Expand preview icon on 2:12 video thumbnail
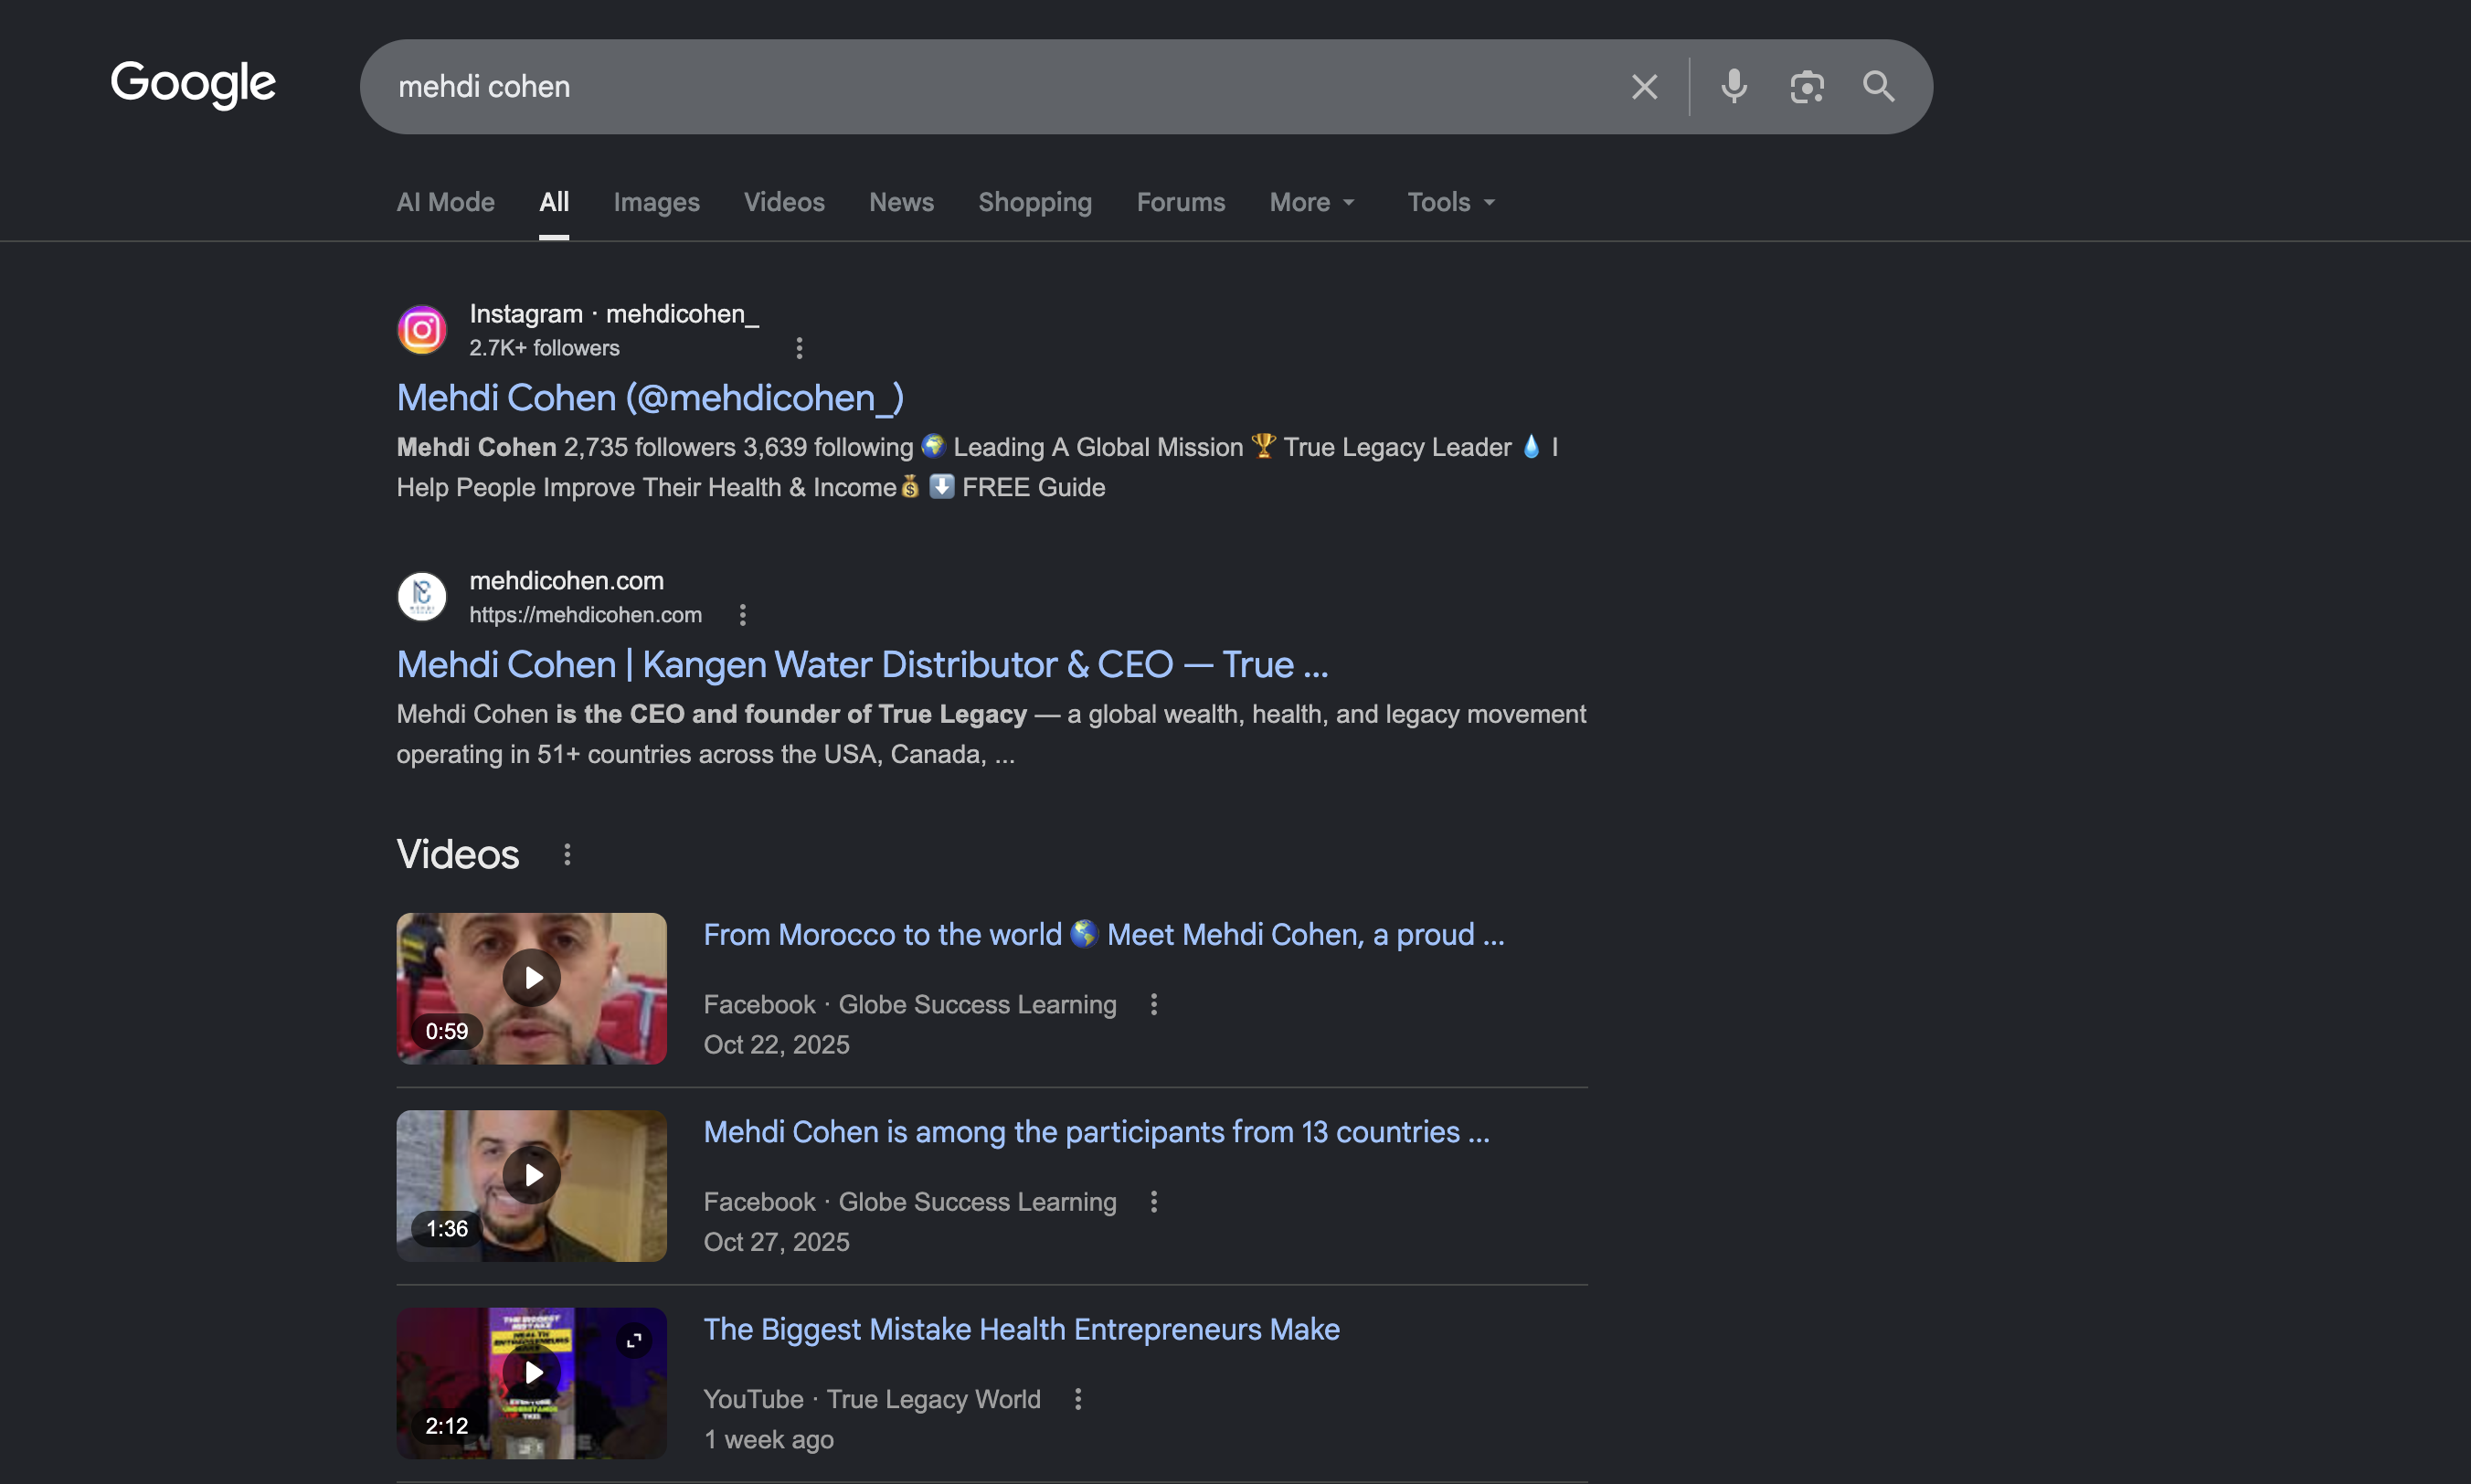2471x1484 pixels. point(634,1341)
